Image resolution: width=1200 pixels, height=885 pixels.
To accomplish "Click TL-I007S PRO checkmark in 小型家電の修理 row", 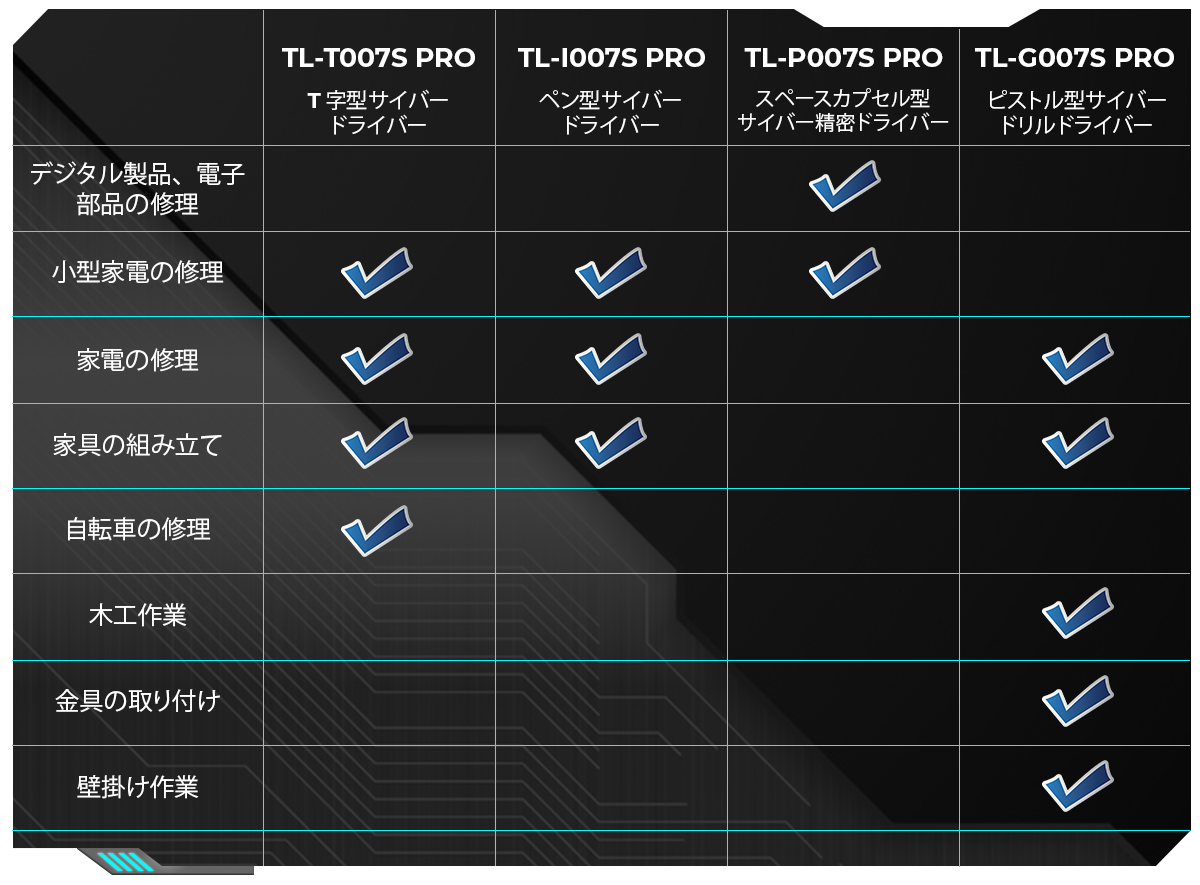I will (x=610, y=273).
